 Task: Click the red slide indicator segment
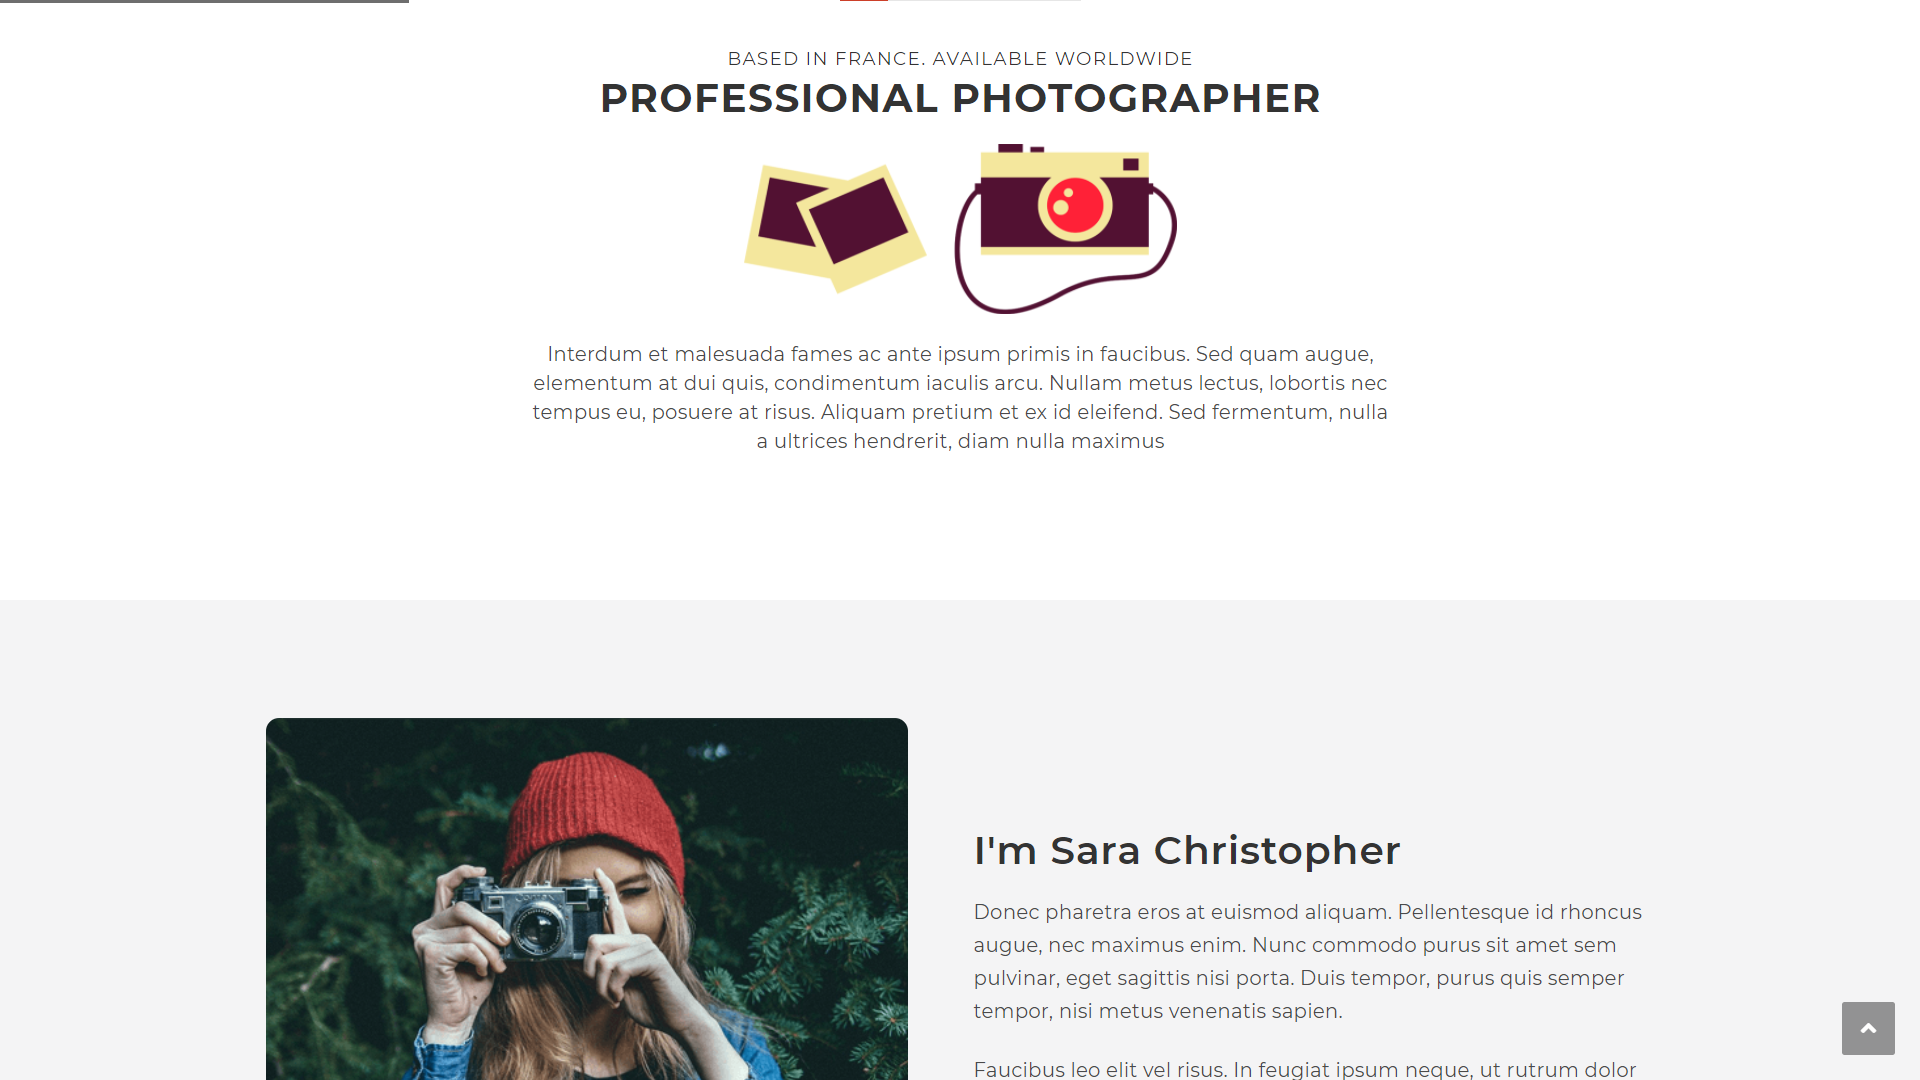click(864, 1)
